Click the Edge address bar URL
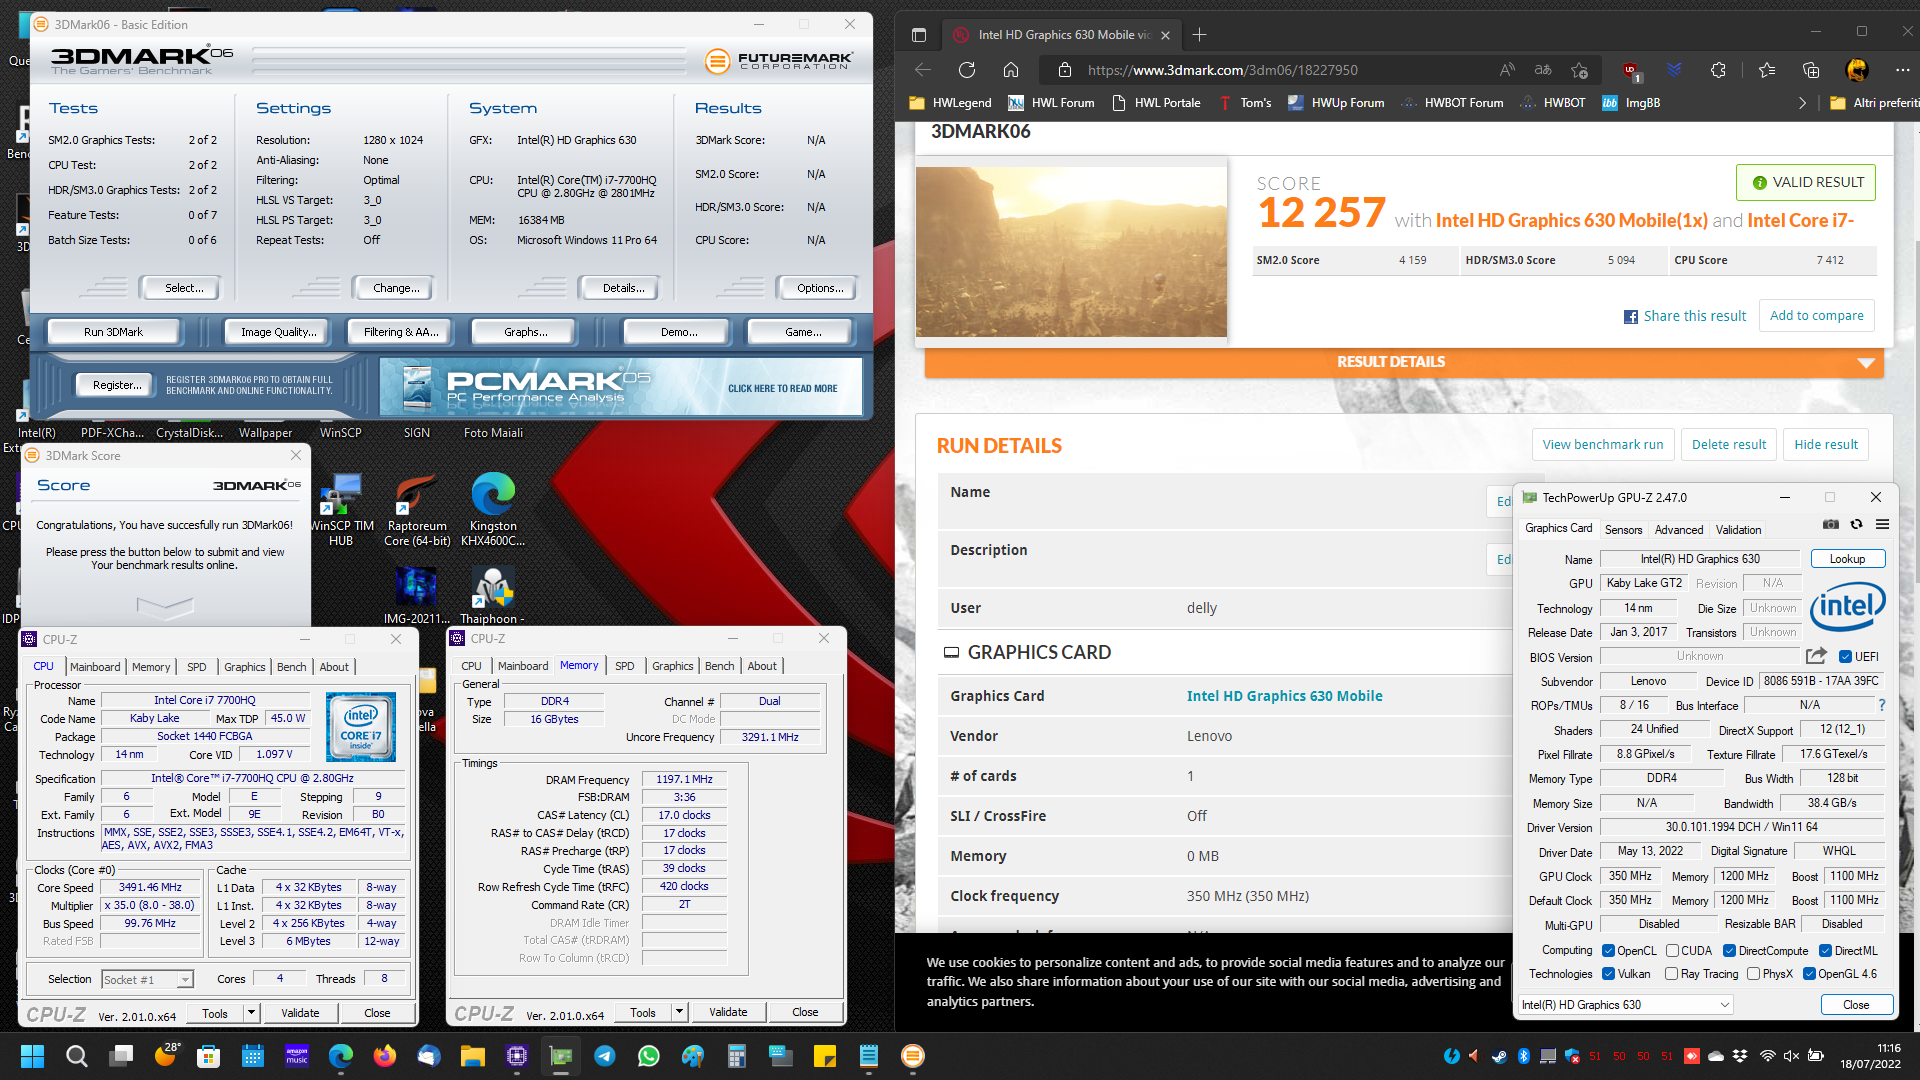 (1222, 70)
